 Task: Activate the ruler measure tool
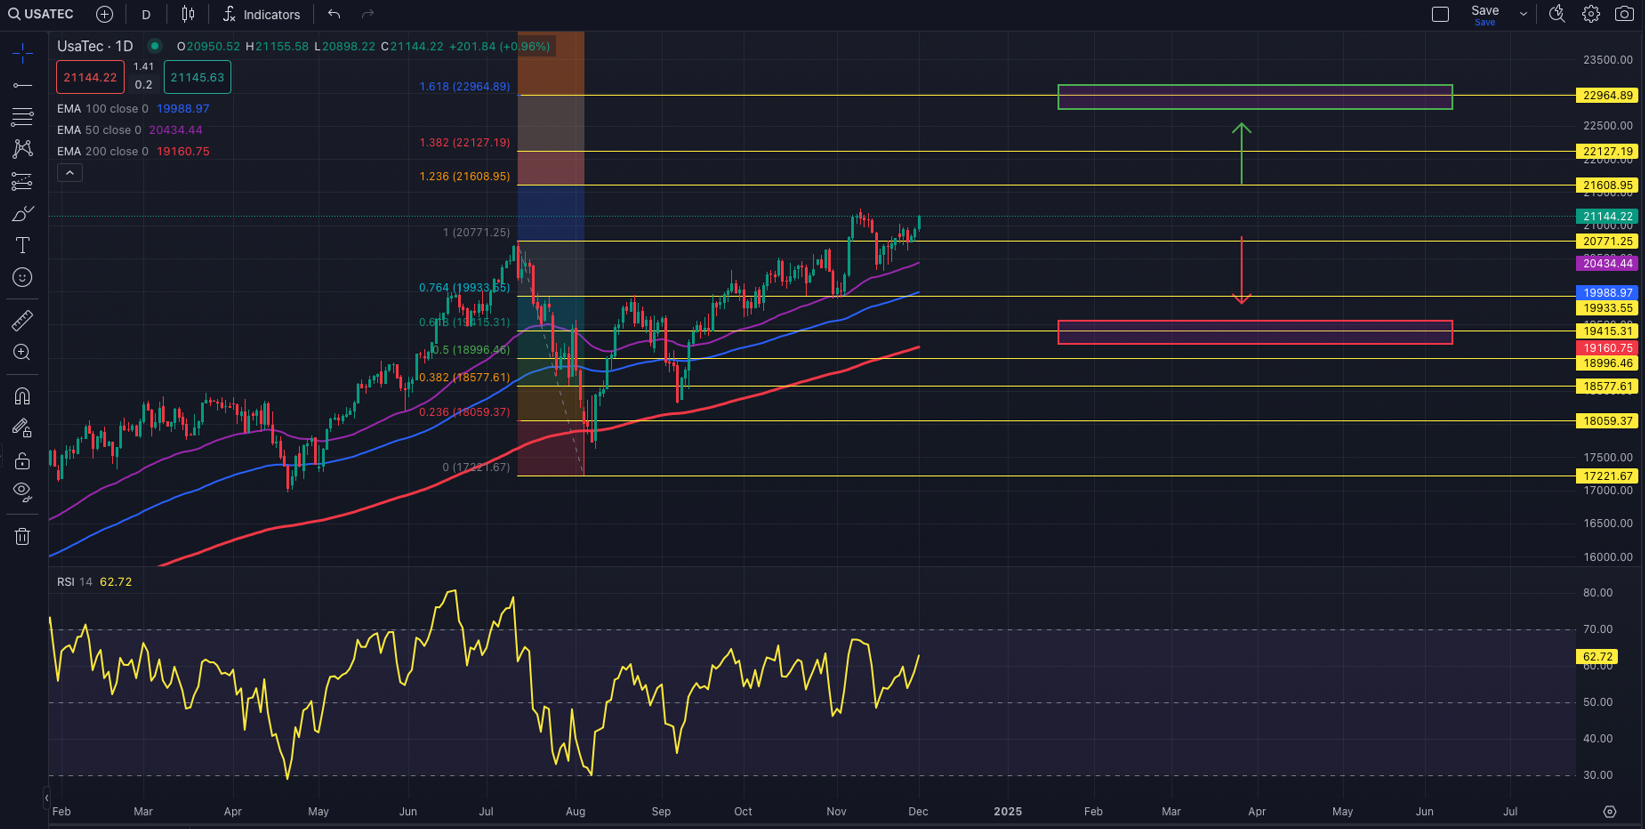coord(22,320)
